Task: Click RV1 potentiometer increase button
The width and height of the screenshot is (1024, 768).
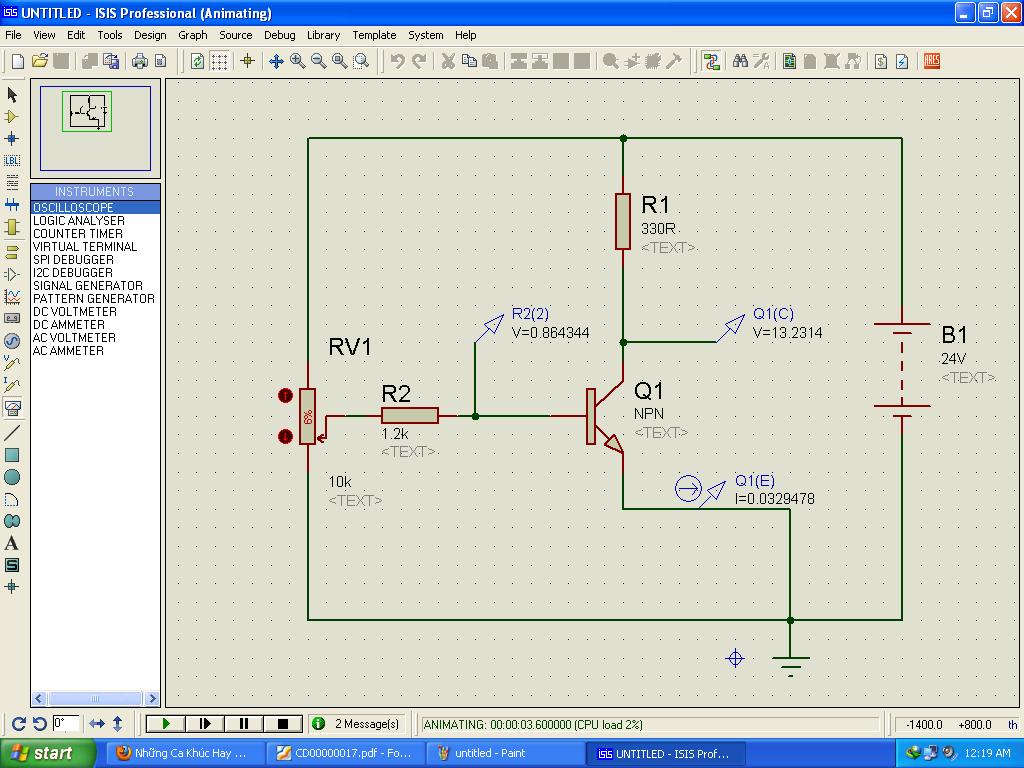Action: coord(285,396)
